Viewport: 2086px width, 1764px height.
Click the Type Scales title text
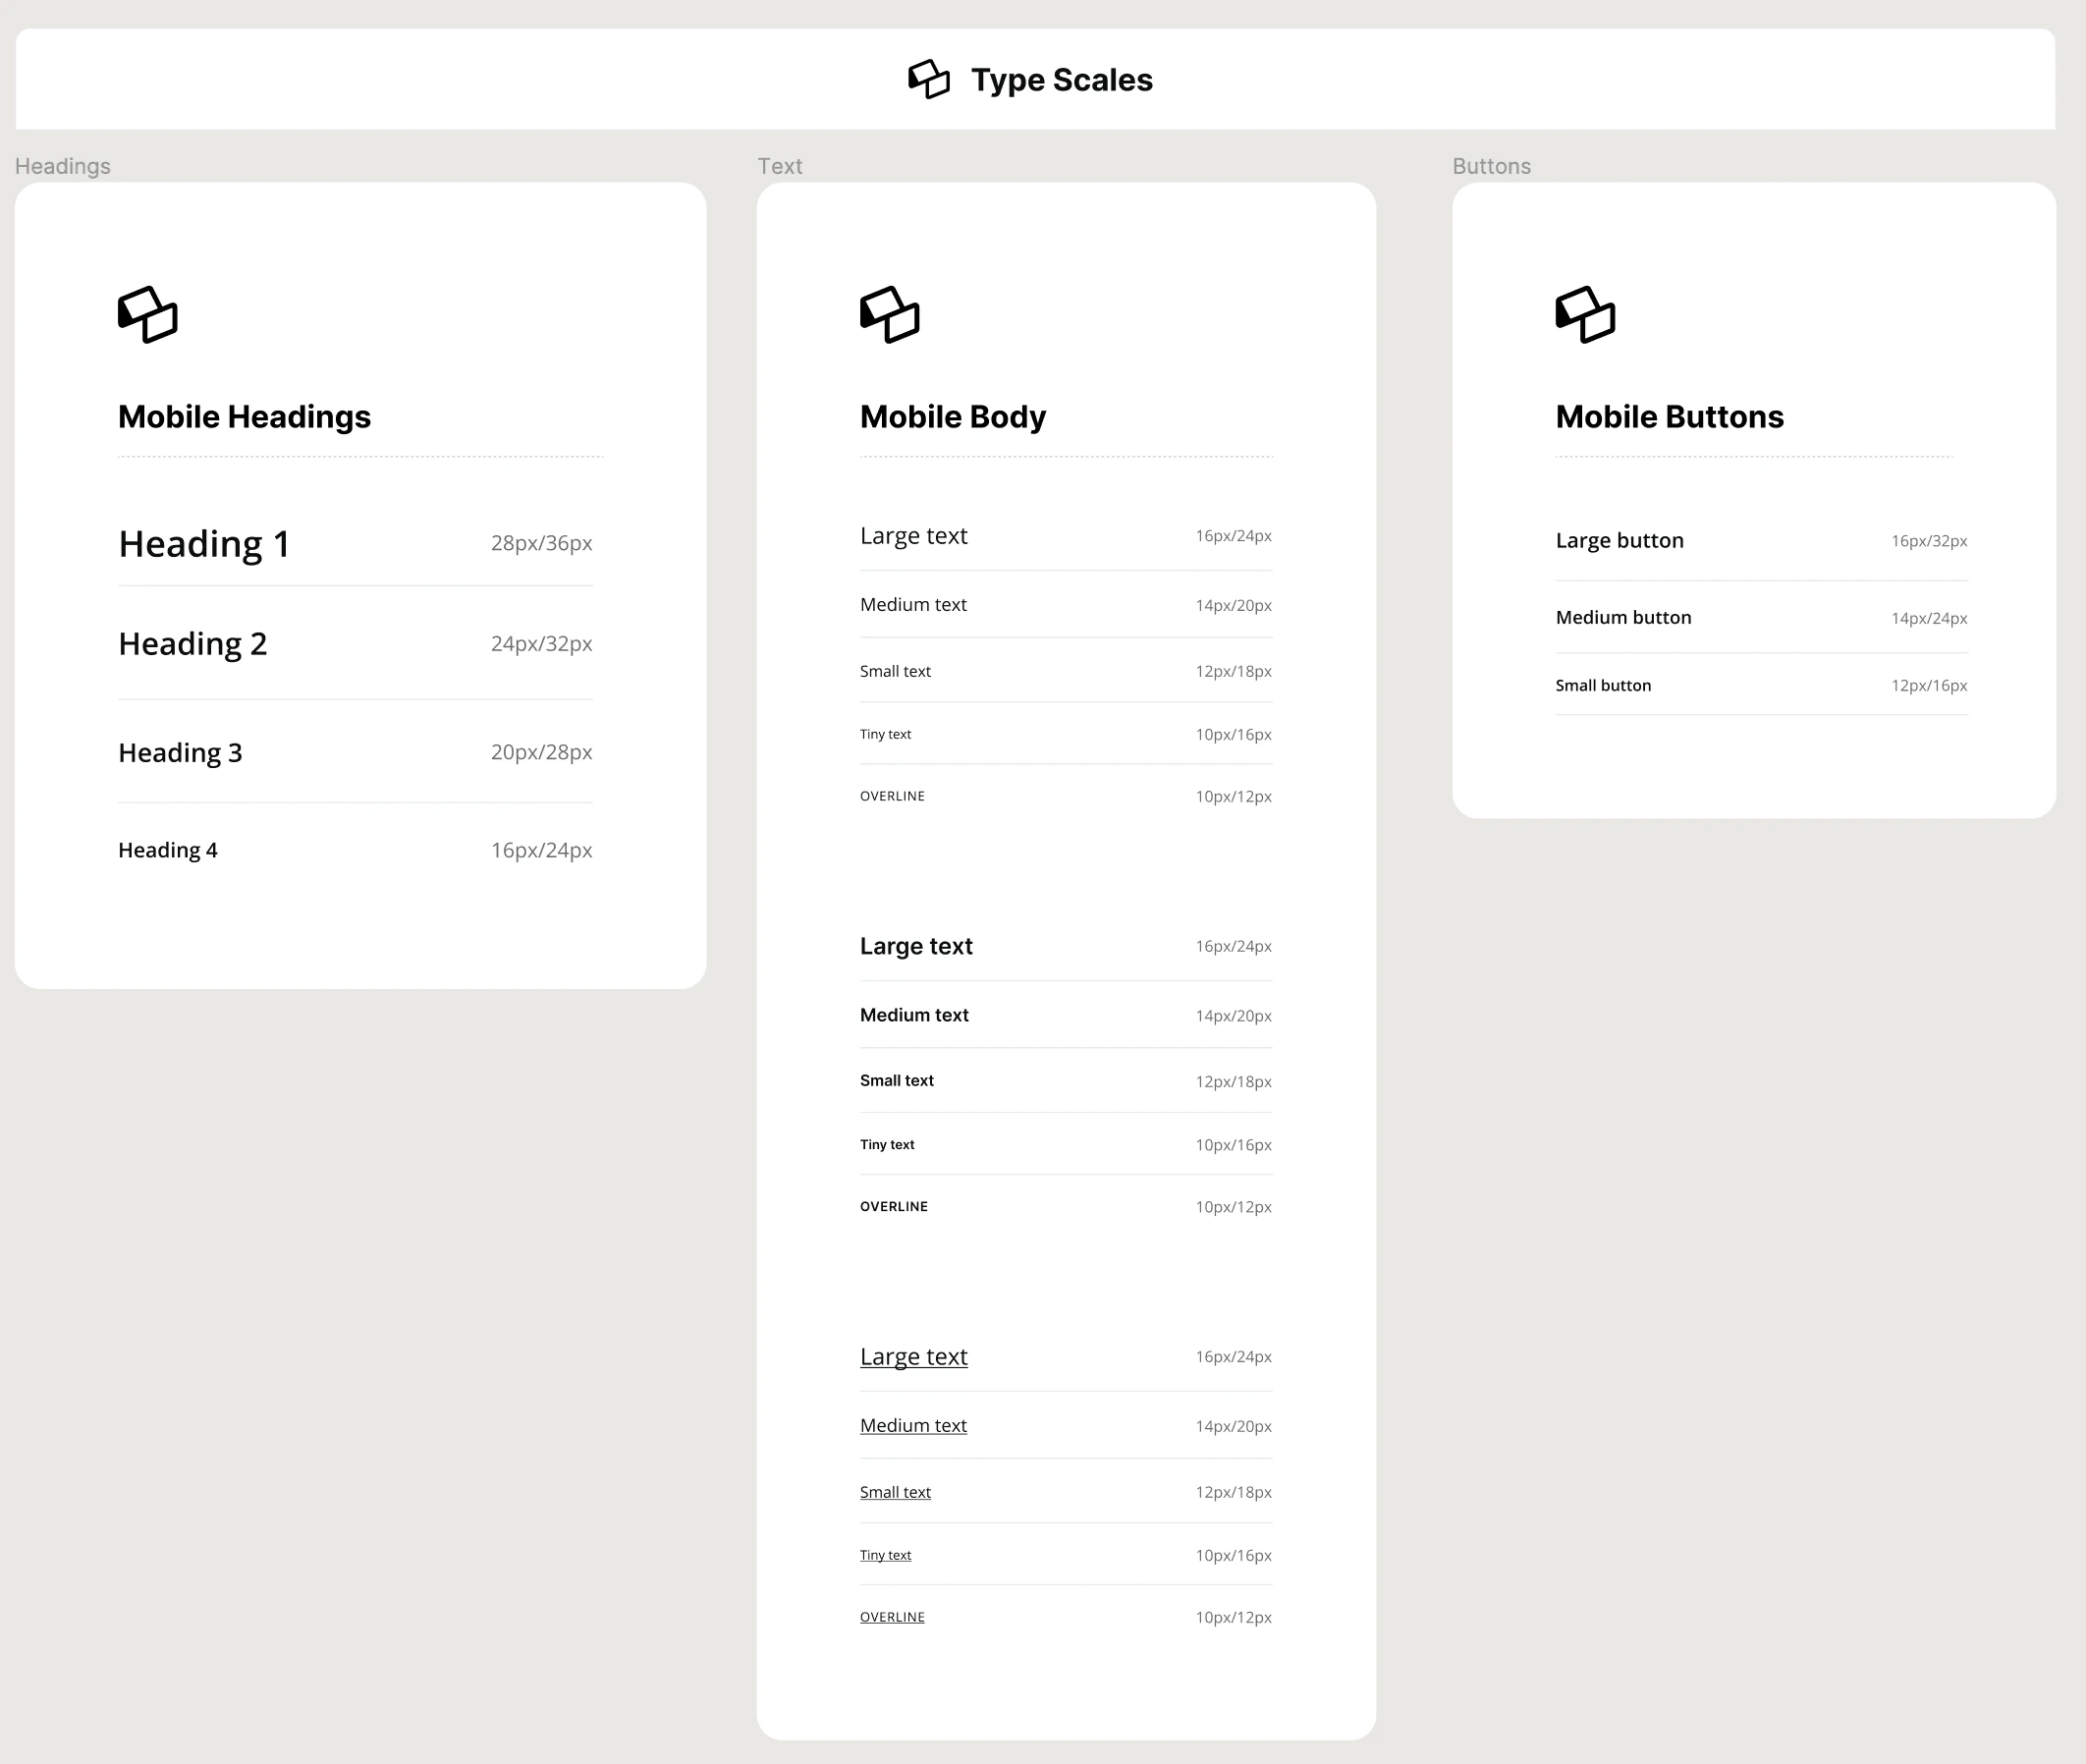tap(1061, 80)
